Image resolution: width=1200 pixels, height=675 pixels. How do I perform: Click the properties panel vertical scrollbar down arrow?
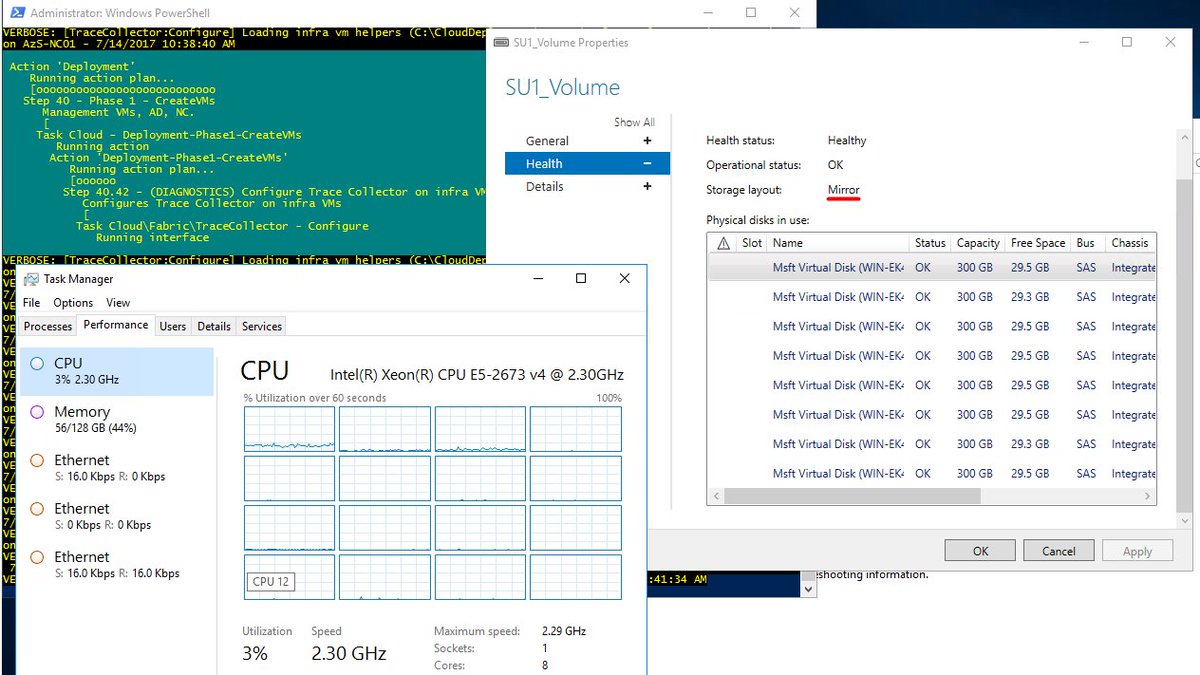[1187, 521]
